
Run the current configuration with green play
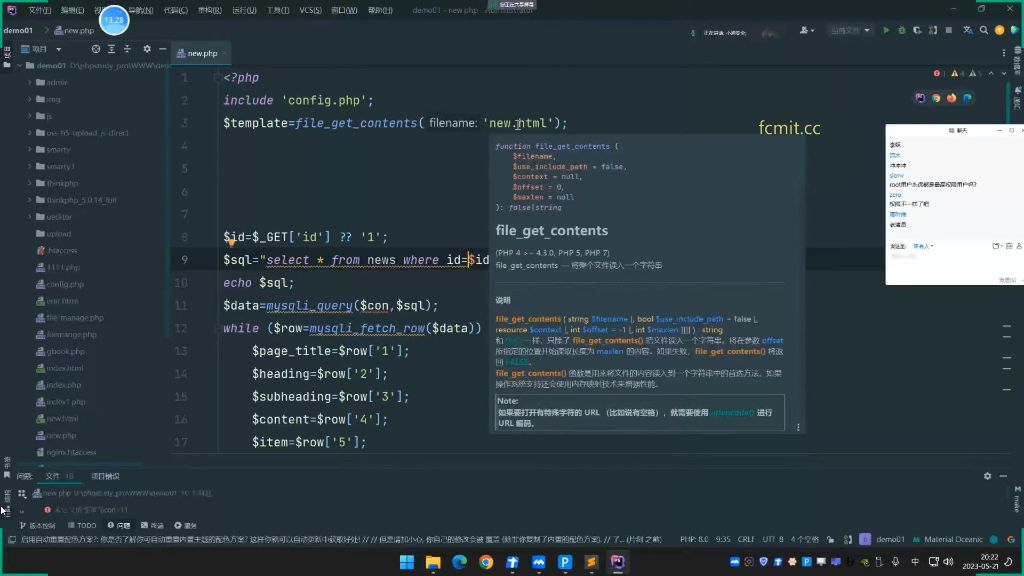point(886,30)
